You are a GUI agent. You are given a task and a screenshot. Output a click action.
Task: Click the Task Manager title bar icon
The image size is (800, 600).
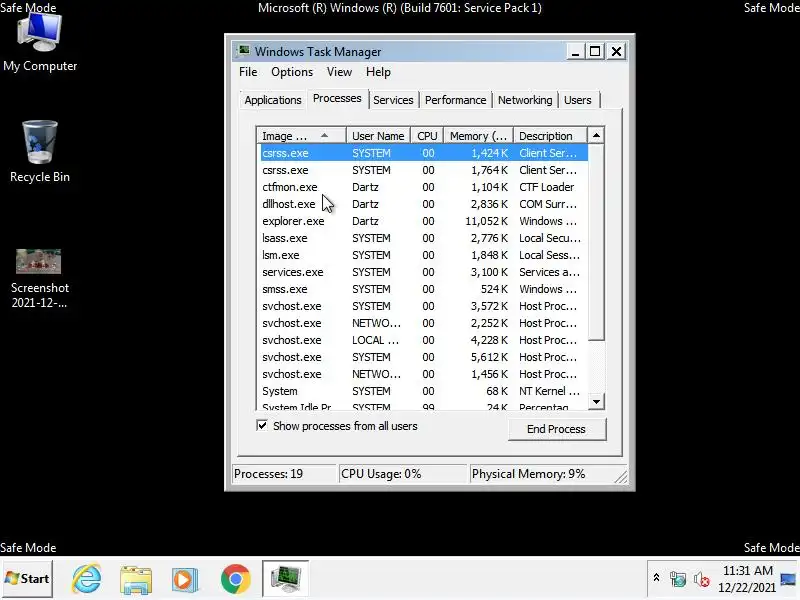pos(244,52)
